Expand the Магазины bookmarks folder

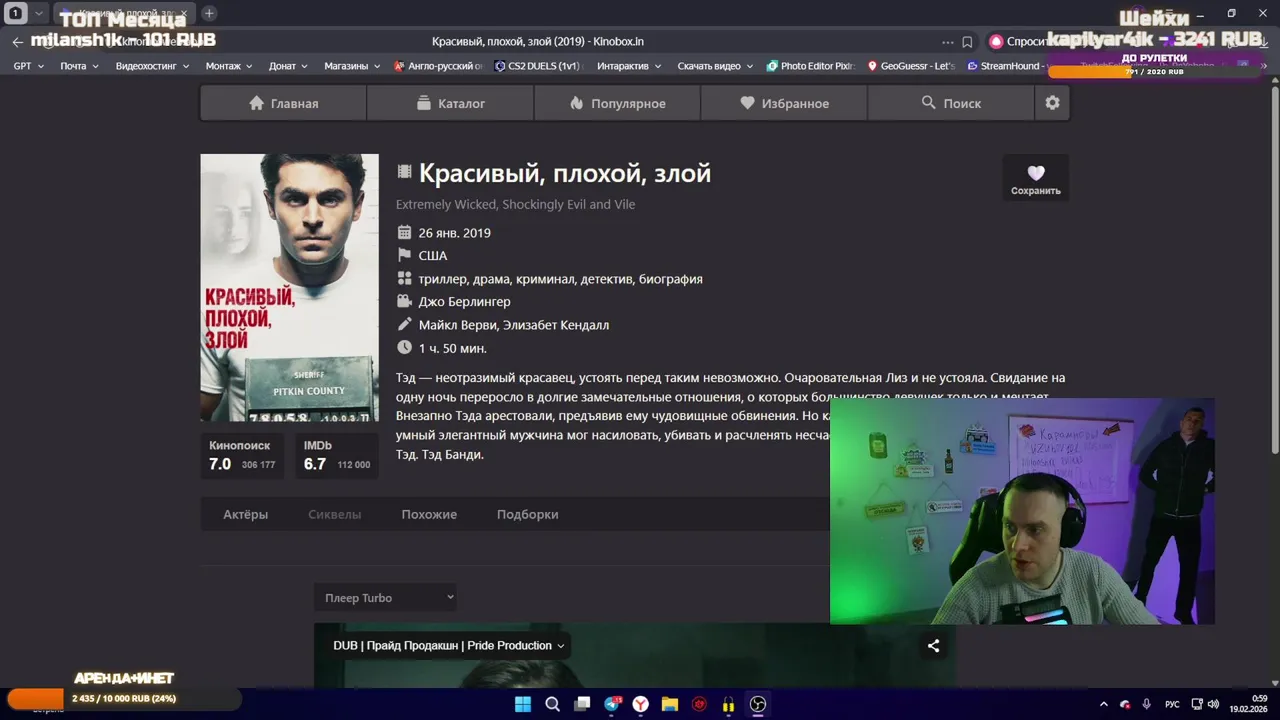click(352, 66)
